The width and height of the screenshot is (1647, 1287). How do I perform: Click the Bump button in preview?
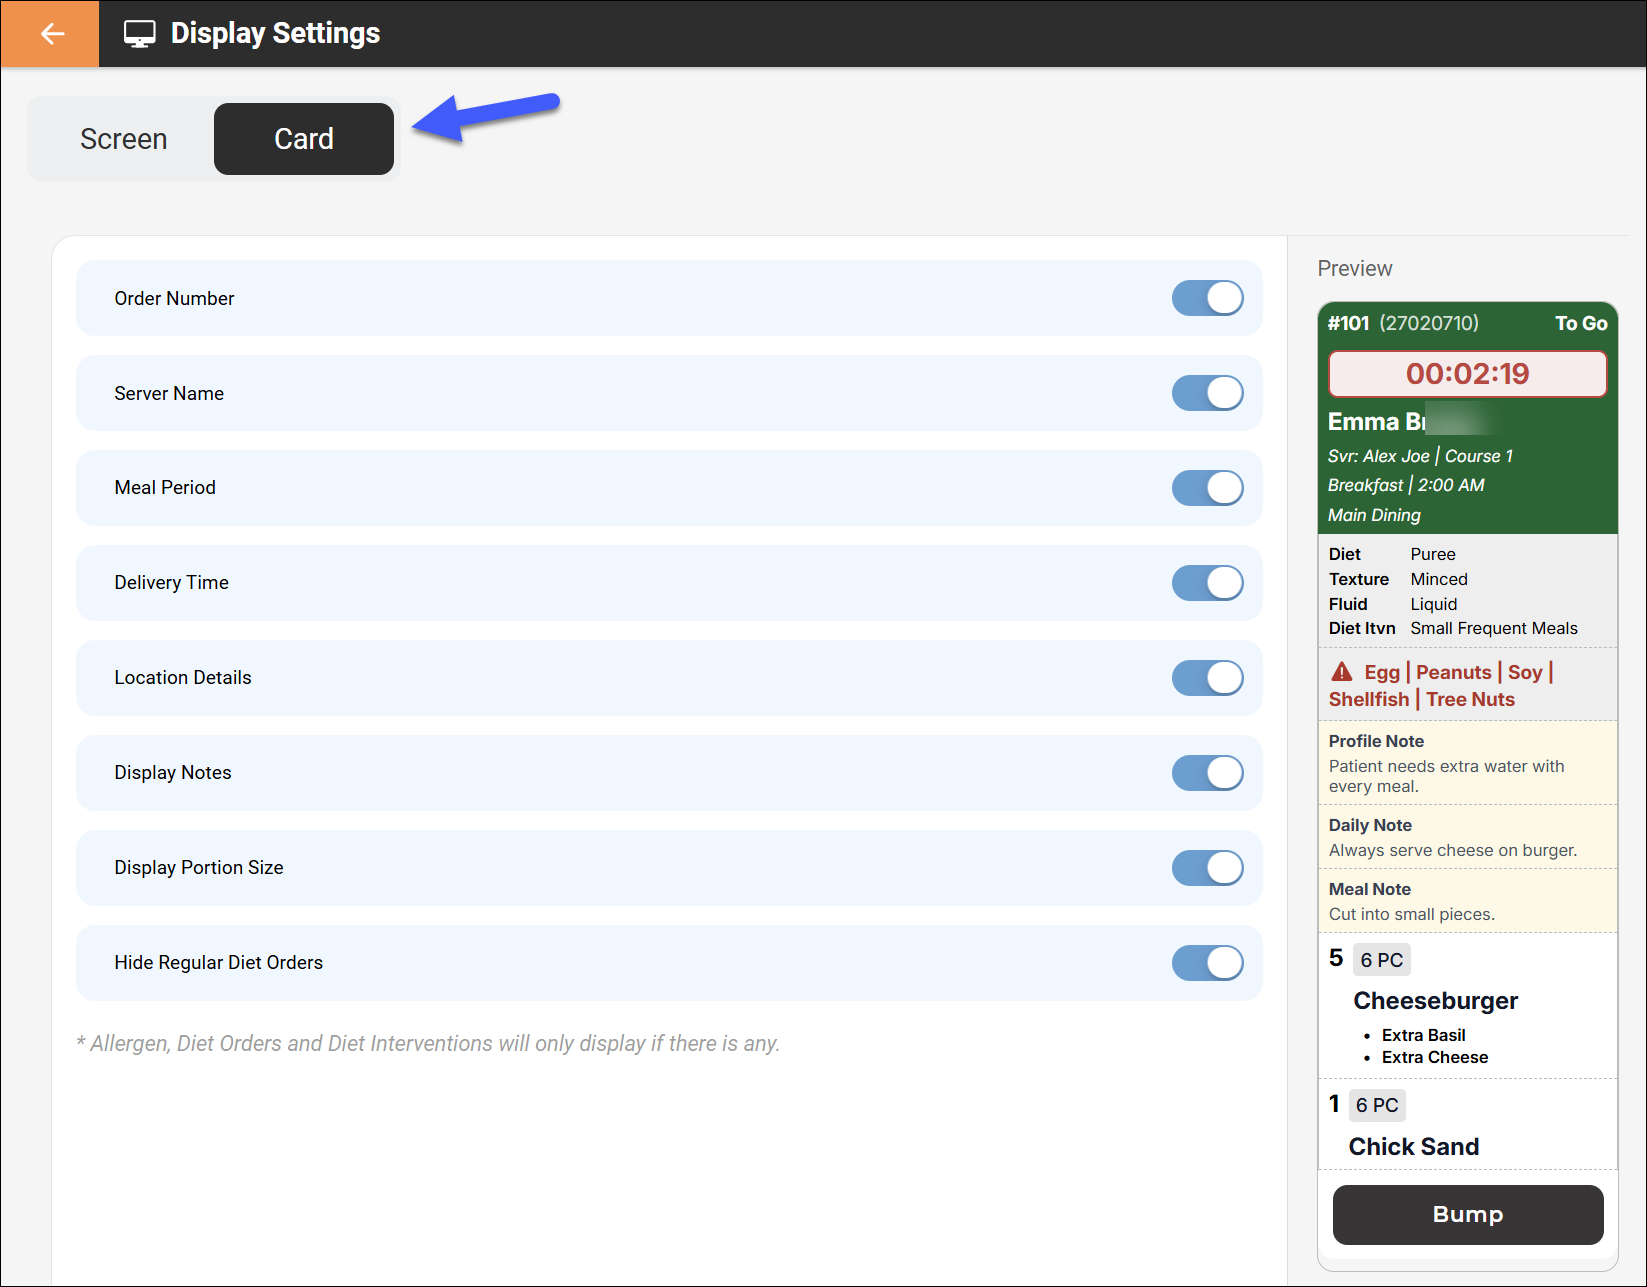pos(1468,1214)
